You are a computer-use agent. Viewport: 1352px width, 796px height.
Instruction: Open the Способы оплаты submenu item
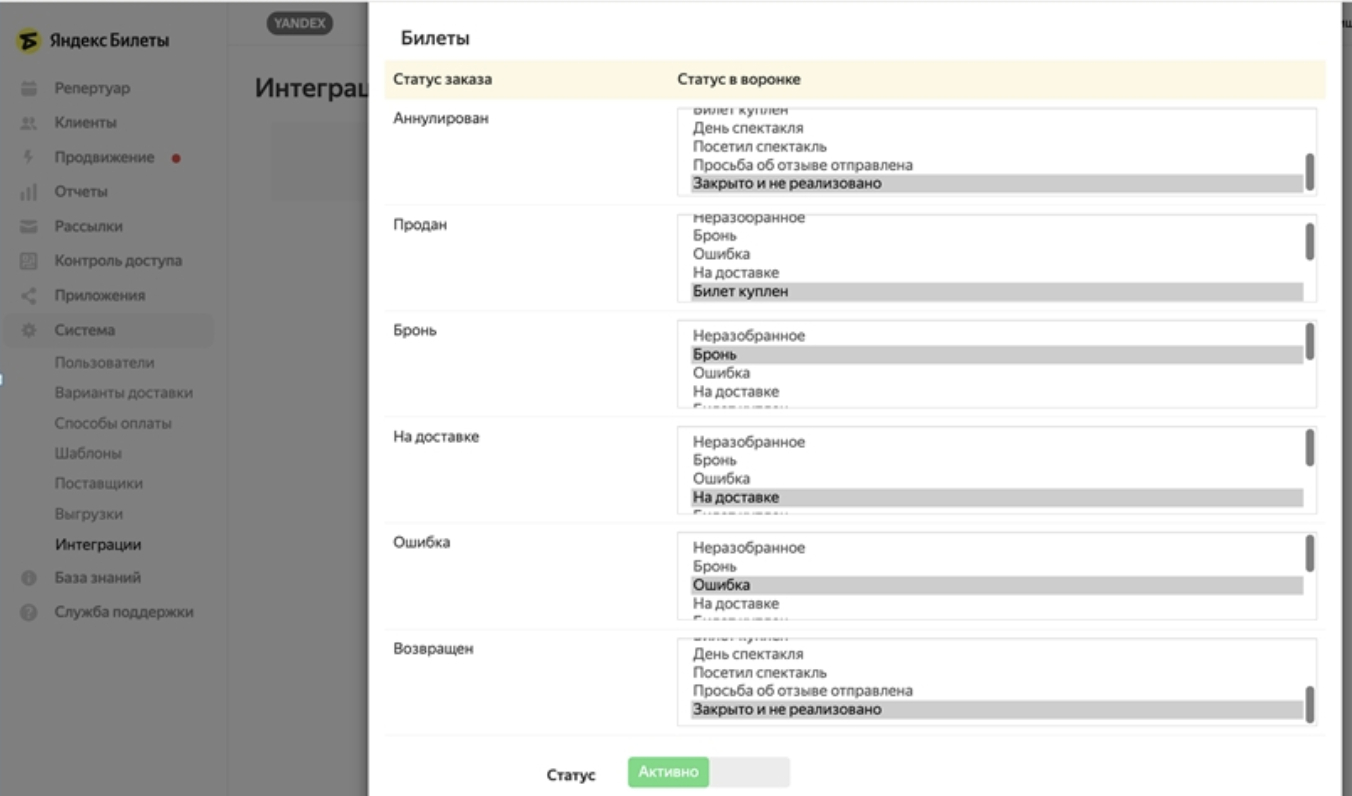click(113, 423)
